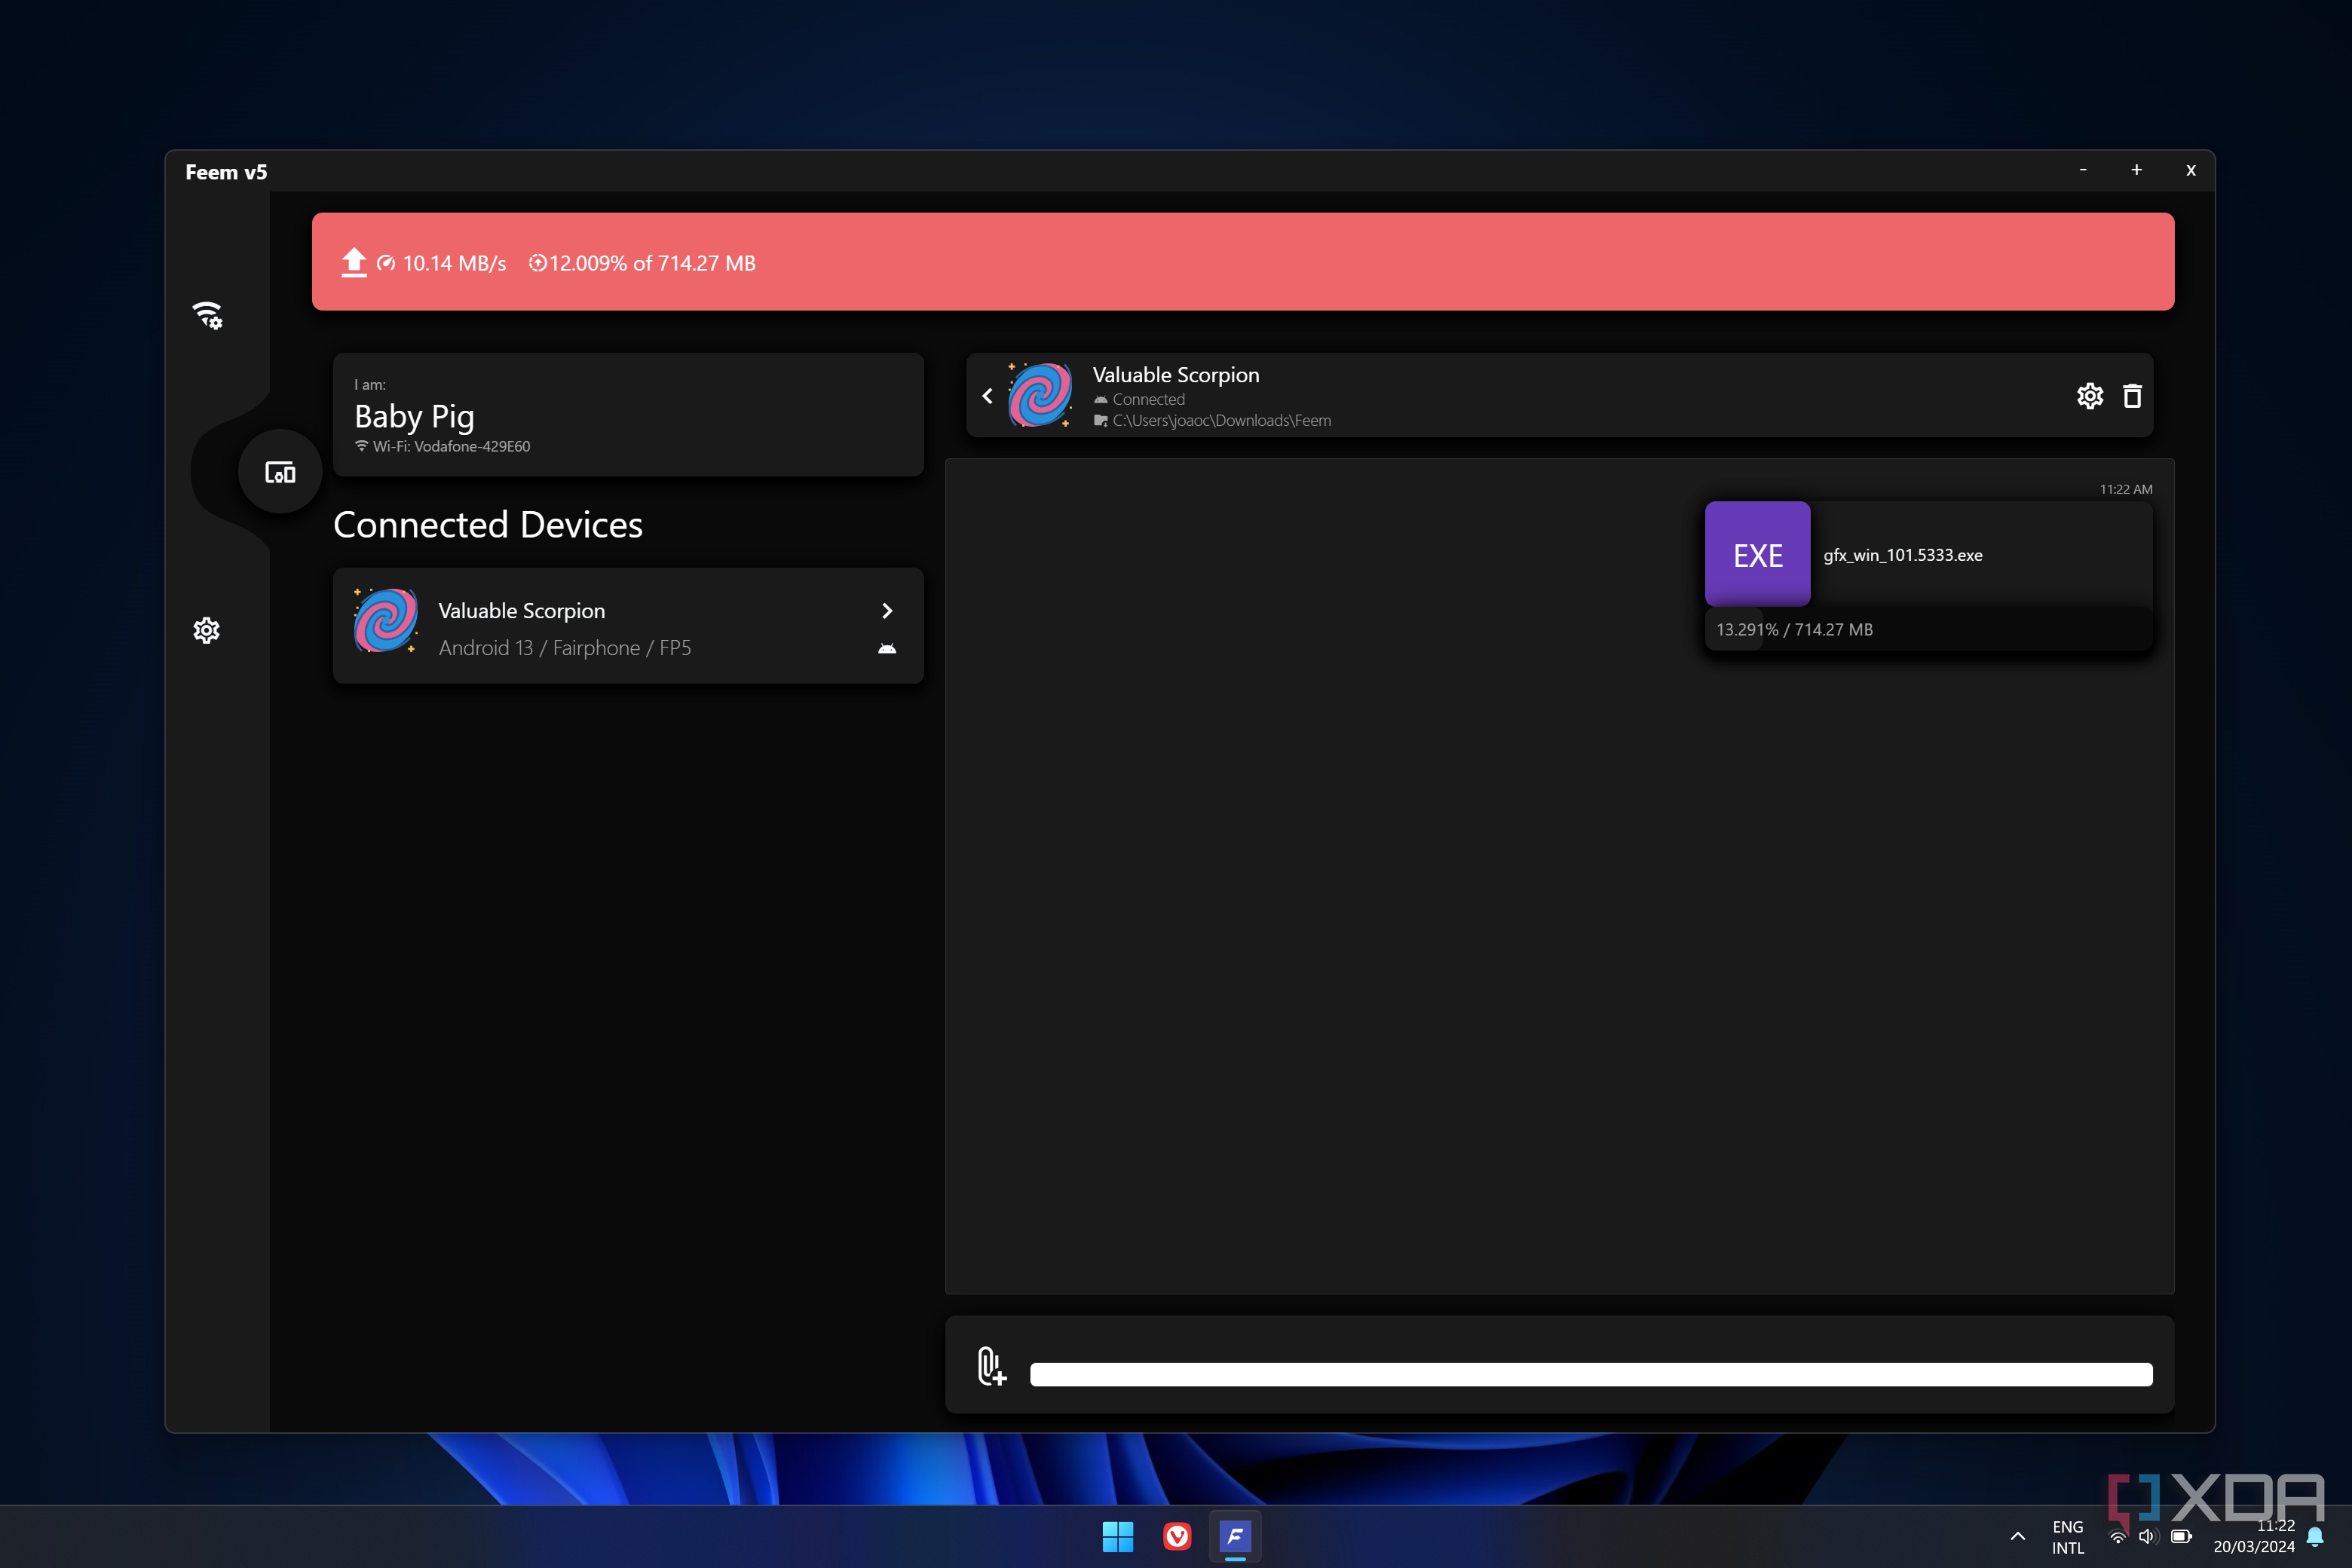Expand Valuable Scorpion device with right chevron
Screen dimensions: 2352x1568
click(887, 611)
